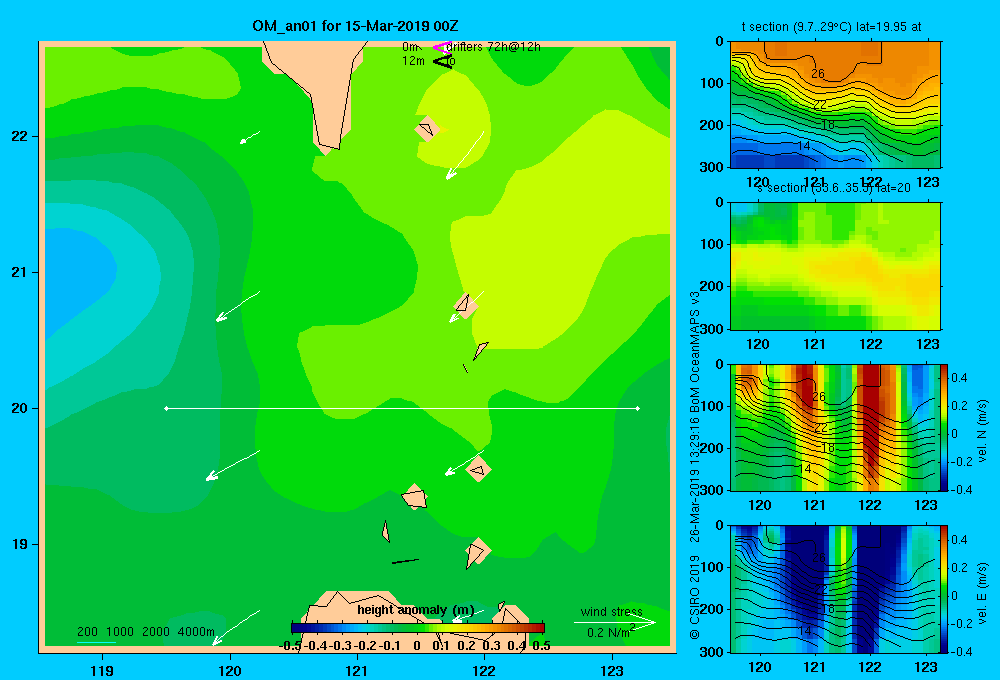Click the 'height anomaly (m)' label
Viewport: 1000px width, 680px height.
[x=416, y=610]
